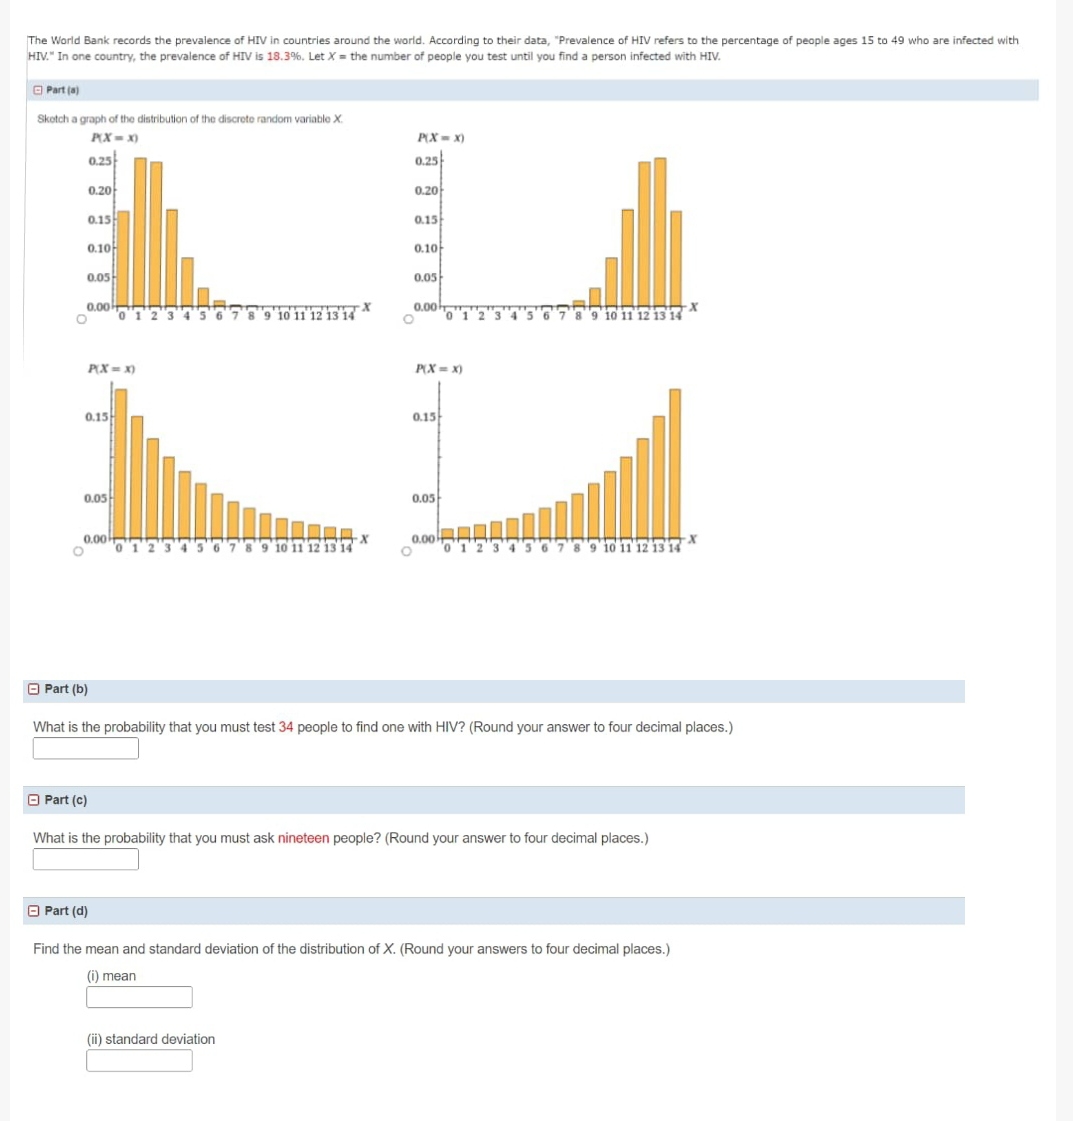Click the Part (d) header bar
Image resolution: width=1073 pixels, height=1121 pixels.
pos(495,911)
